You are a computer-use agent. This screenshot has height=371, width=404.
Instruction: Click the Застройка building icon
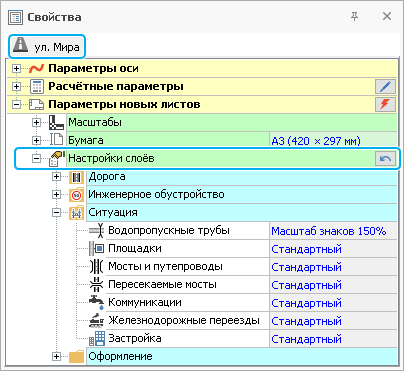point(97,339)
